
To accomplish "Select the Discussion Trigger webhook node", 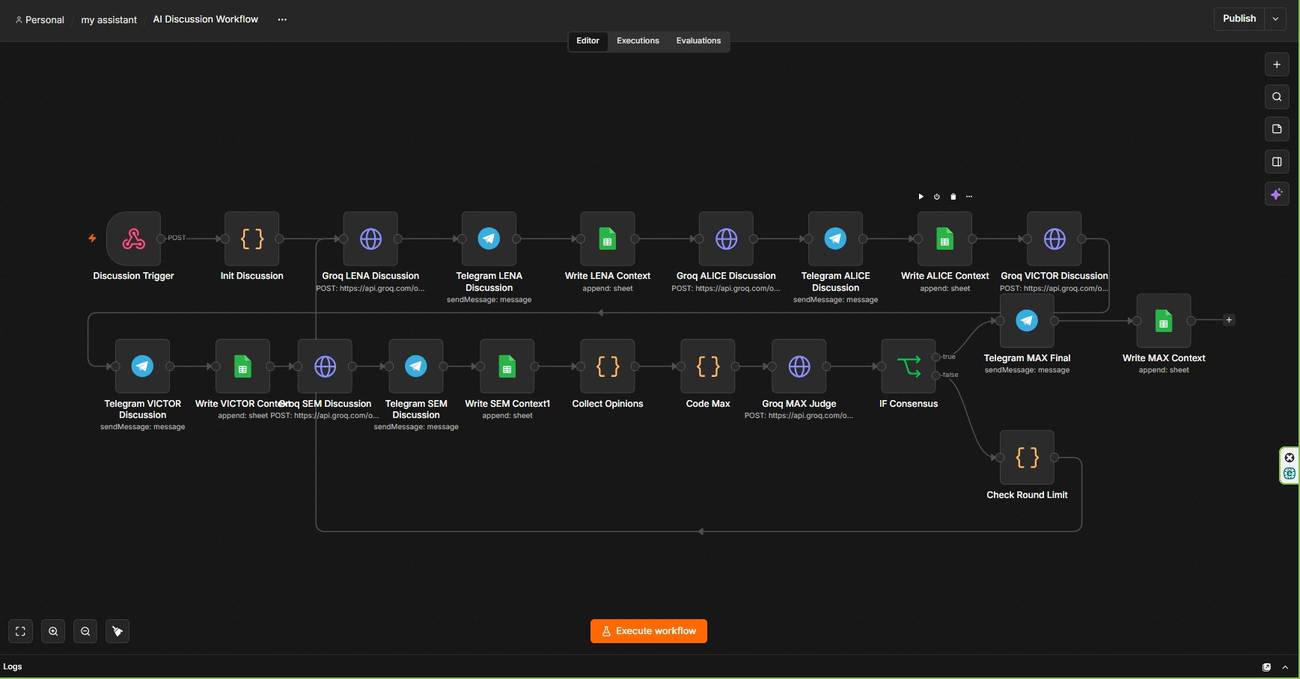I will coord(133,239).
